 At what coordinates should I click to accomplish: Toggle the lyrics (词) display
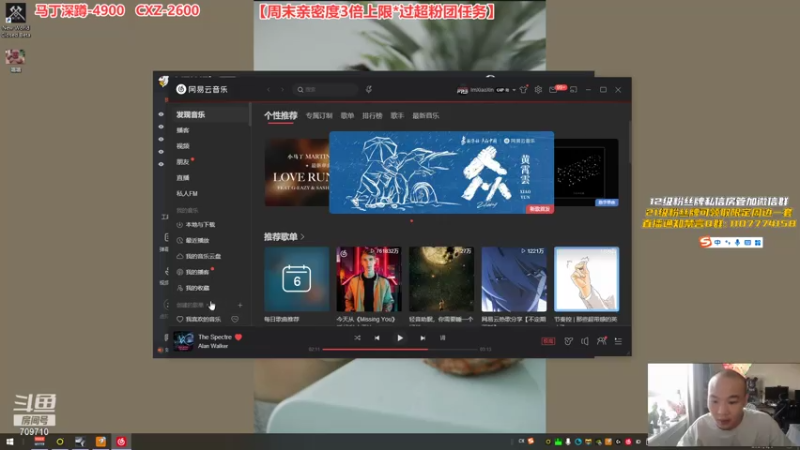coord(442,338)
